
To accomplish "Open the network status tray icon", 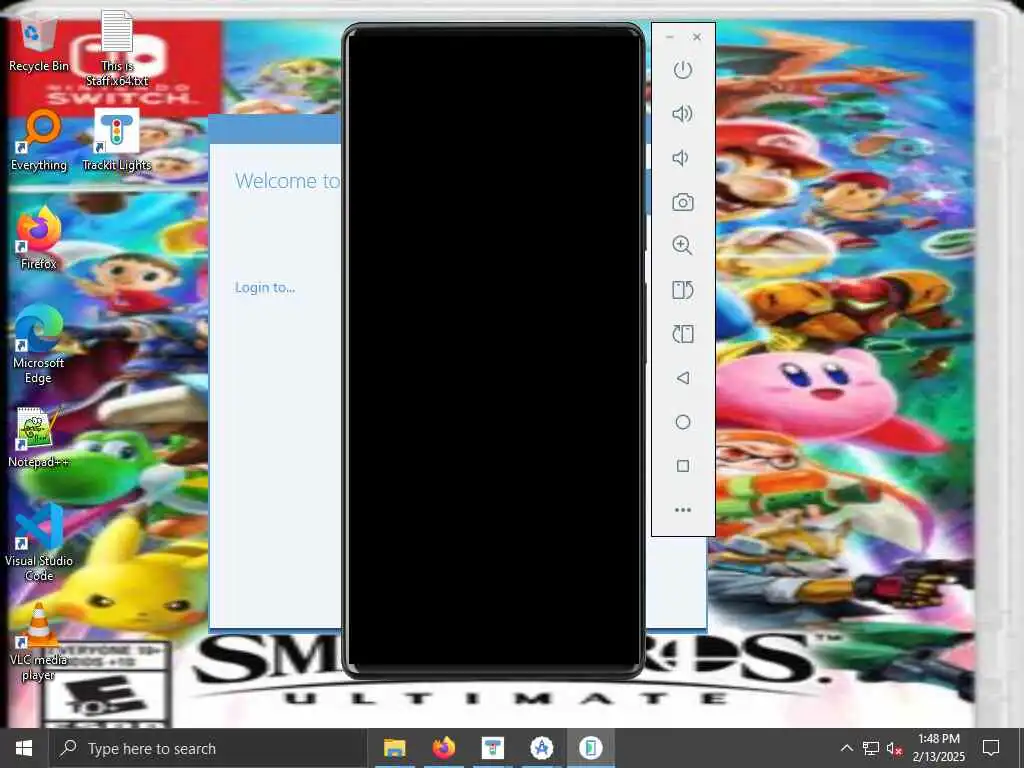I will (x=871, y=748).
